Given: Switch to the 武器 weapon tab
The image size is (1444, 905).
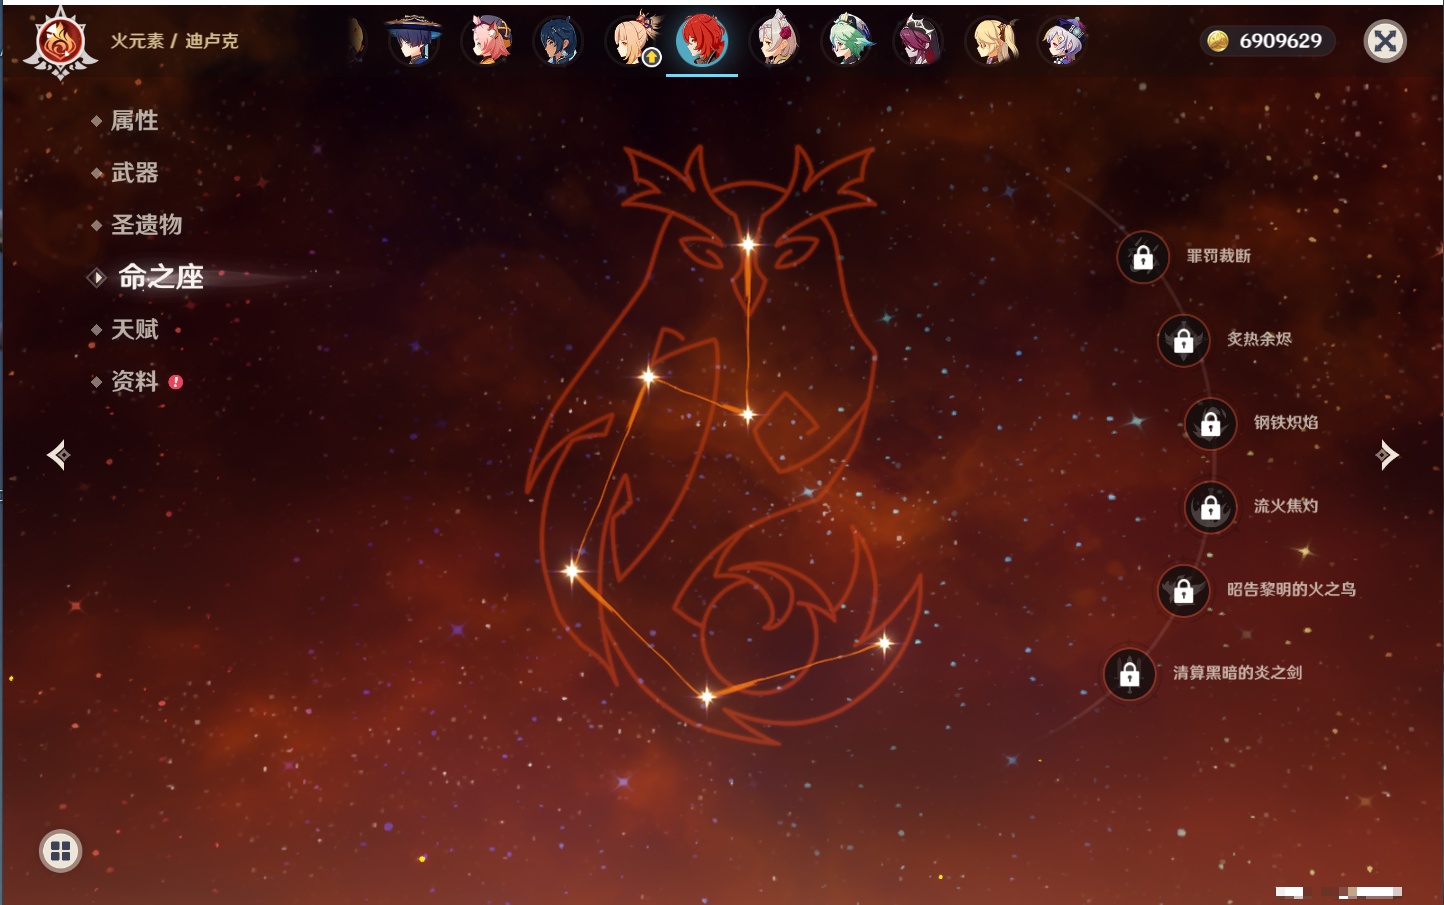Looking at the screenshot, I should (134, 173).
